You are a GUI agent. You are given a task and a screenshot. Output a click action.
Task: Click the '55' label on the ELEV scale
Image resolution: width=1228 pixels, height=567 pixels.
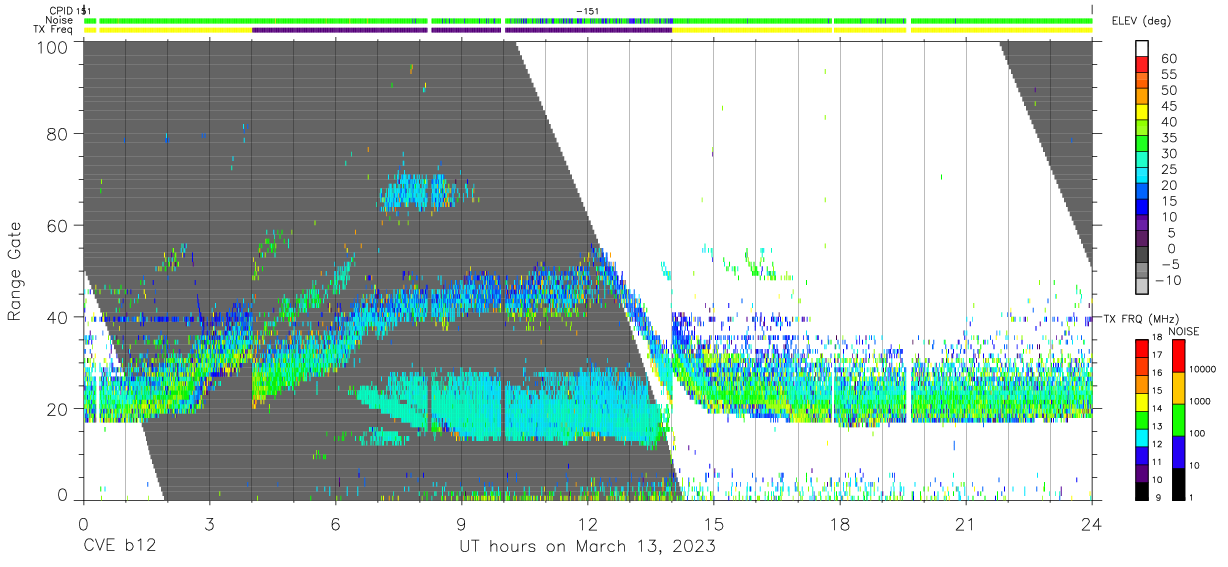pos(1169,75)
